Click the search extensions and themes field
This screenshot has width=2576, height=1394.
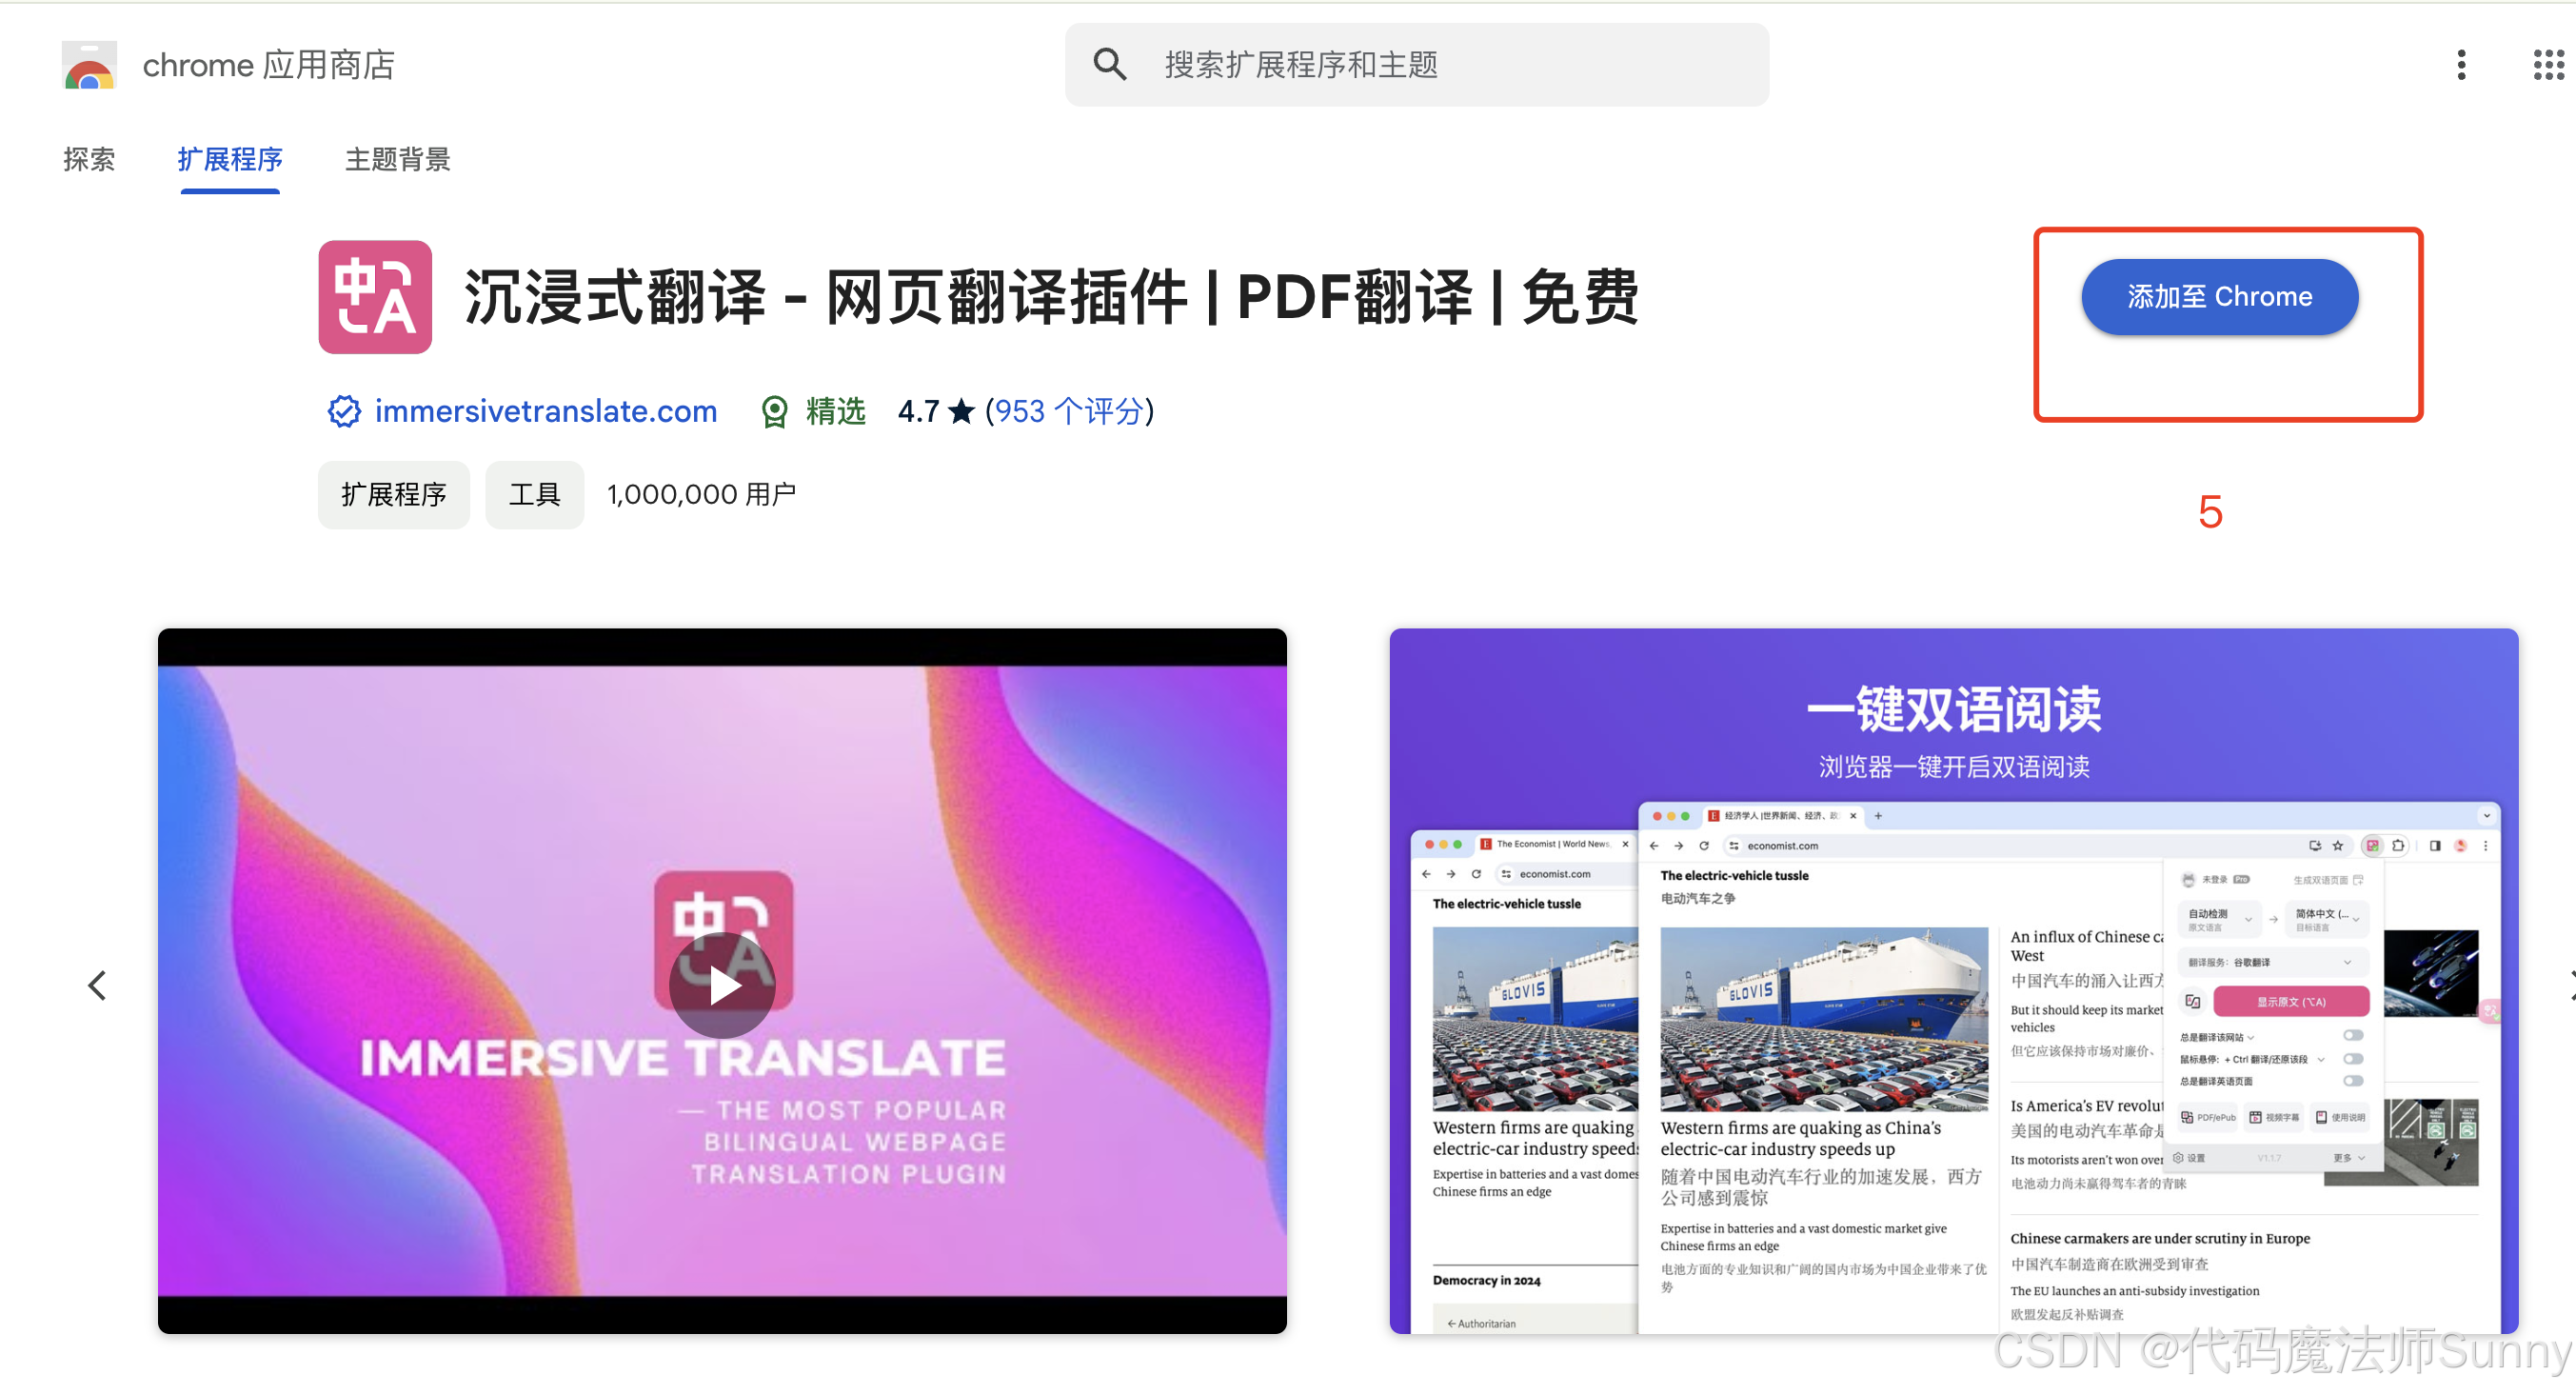click(1416, 65)
